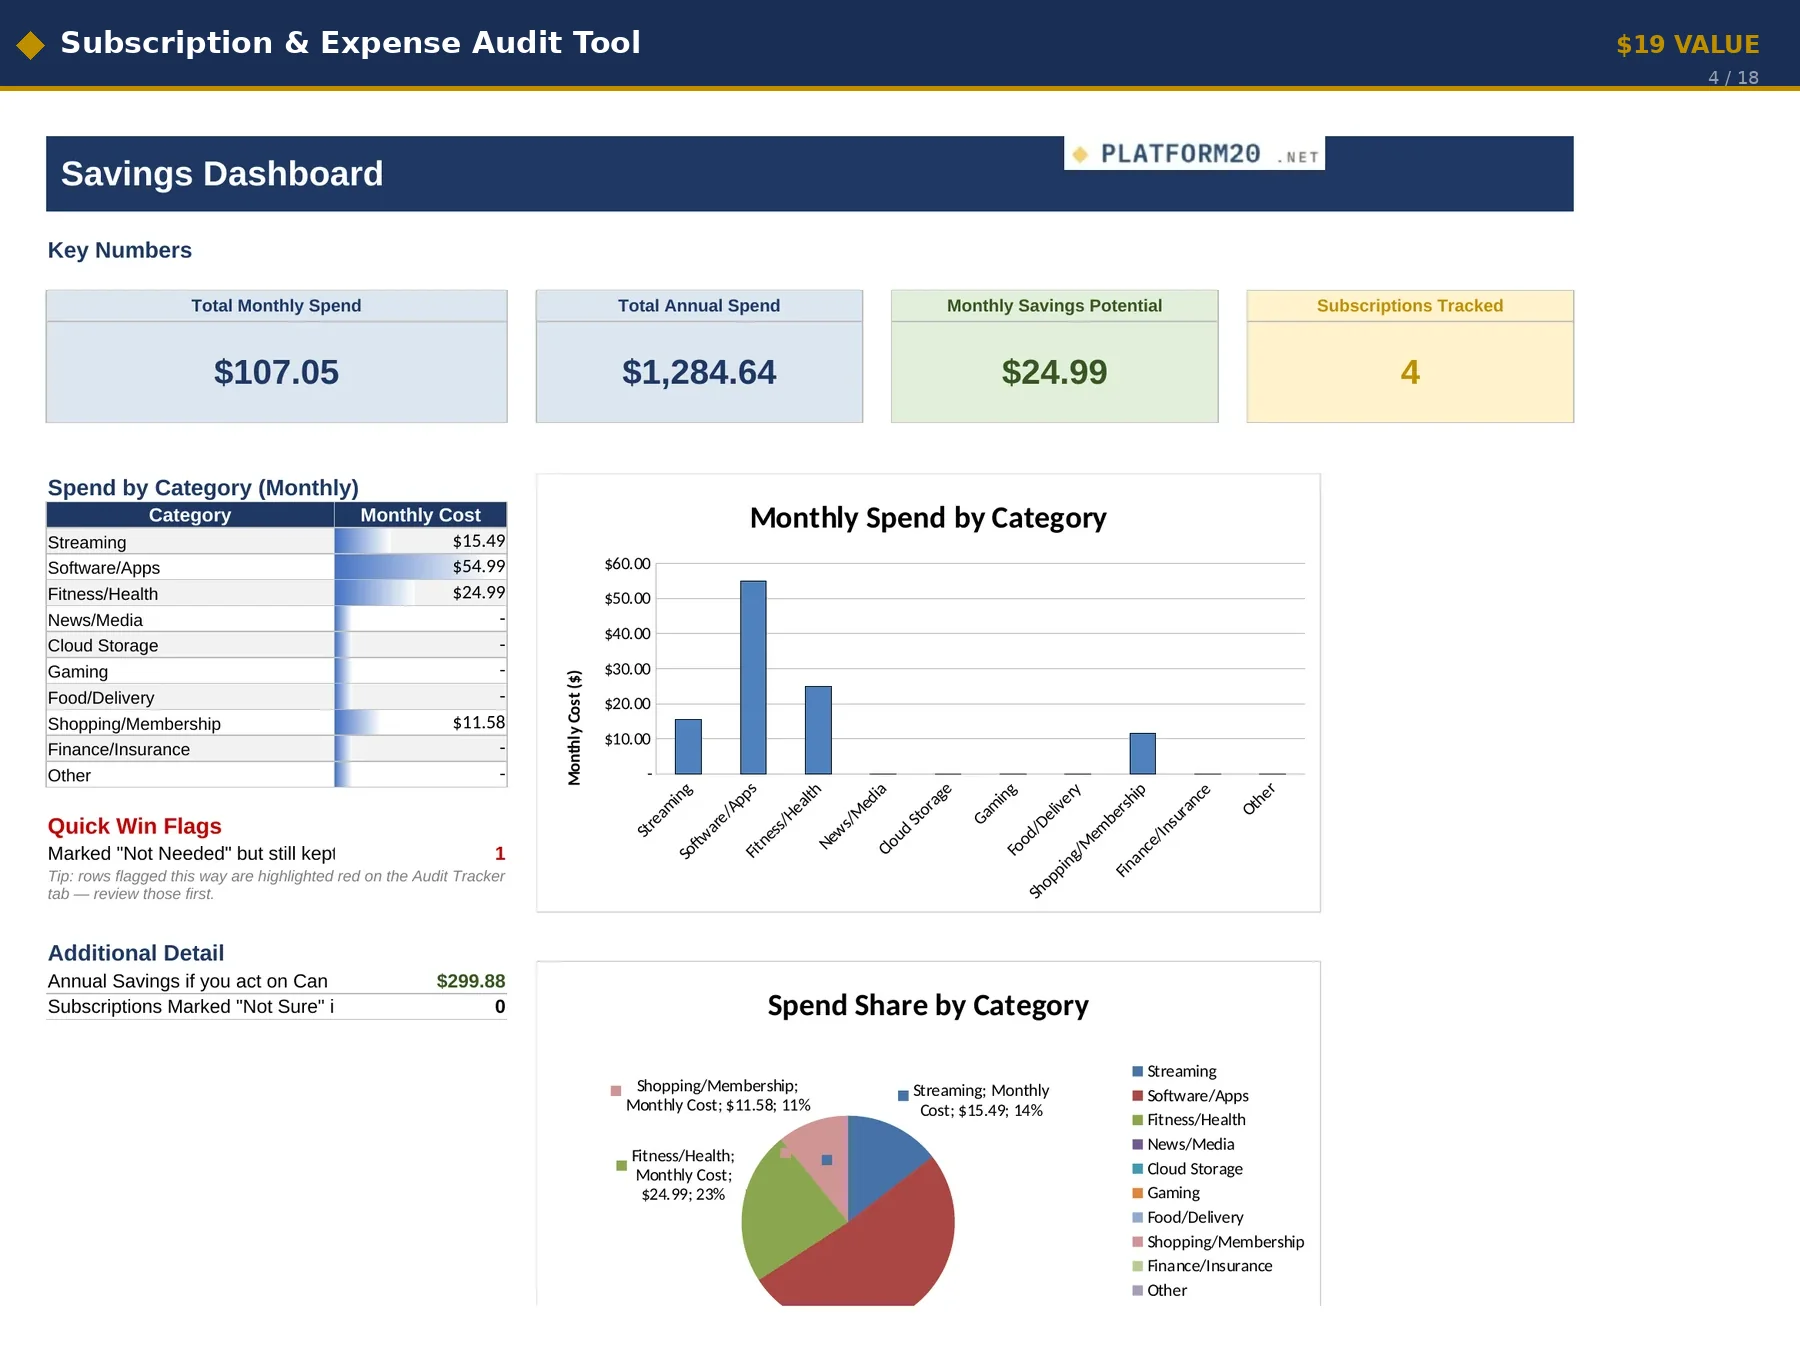The height and width of the screenshot is (1362, 1800).
Task: Click the Quick Win Flags heading
Action: click(134, 826)
